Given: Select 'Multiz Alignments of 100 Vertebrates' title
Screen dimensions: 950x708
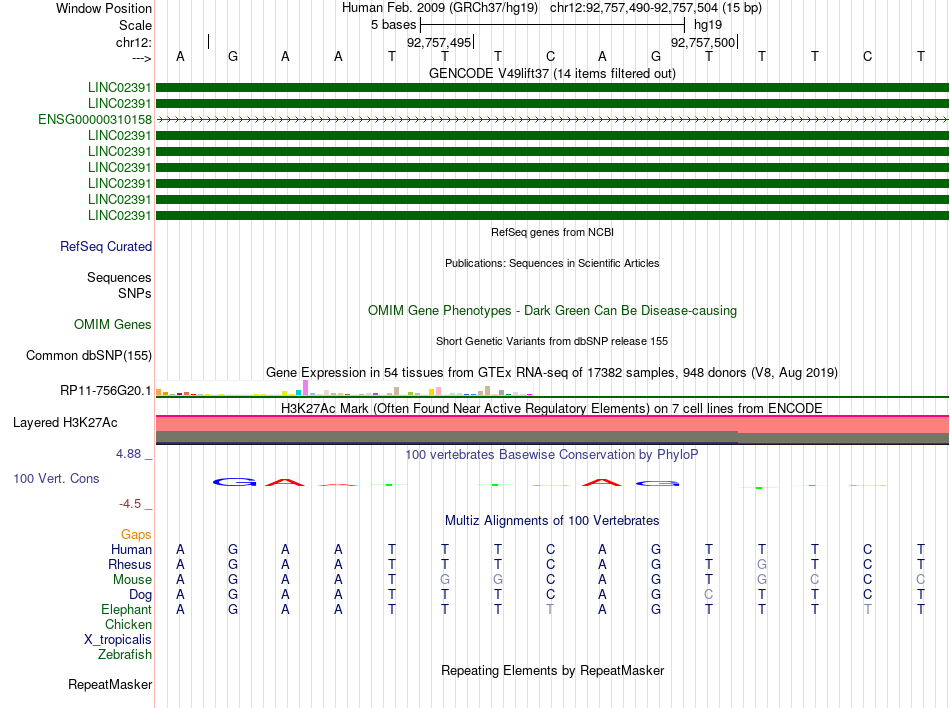Looking at the screenshot, I should 552,520.
